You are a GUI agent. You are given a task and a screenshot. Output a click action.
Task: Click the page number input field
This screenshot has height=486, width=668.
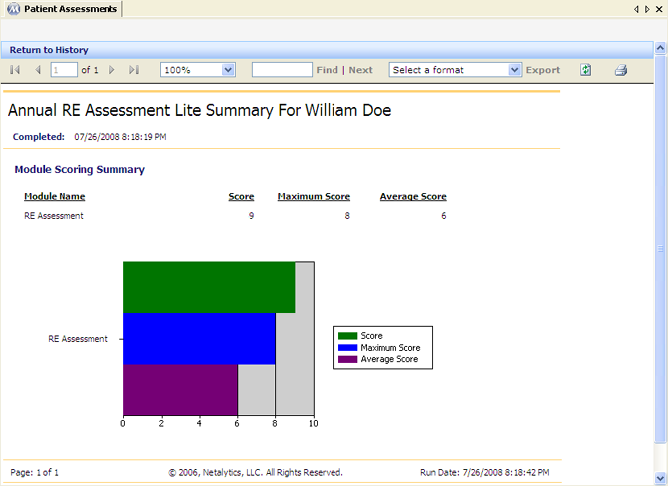click(x=64, y=70)
